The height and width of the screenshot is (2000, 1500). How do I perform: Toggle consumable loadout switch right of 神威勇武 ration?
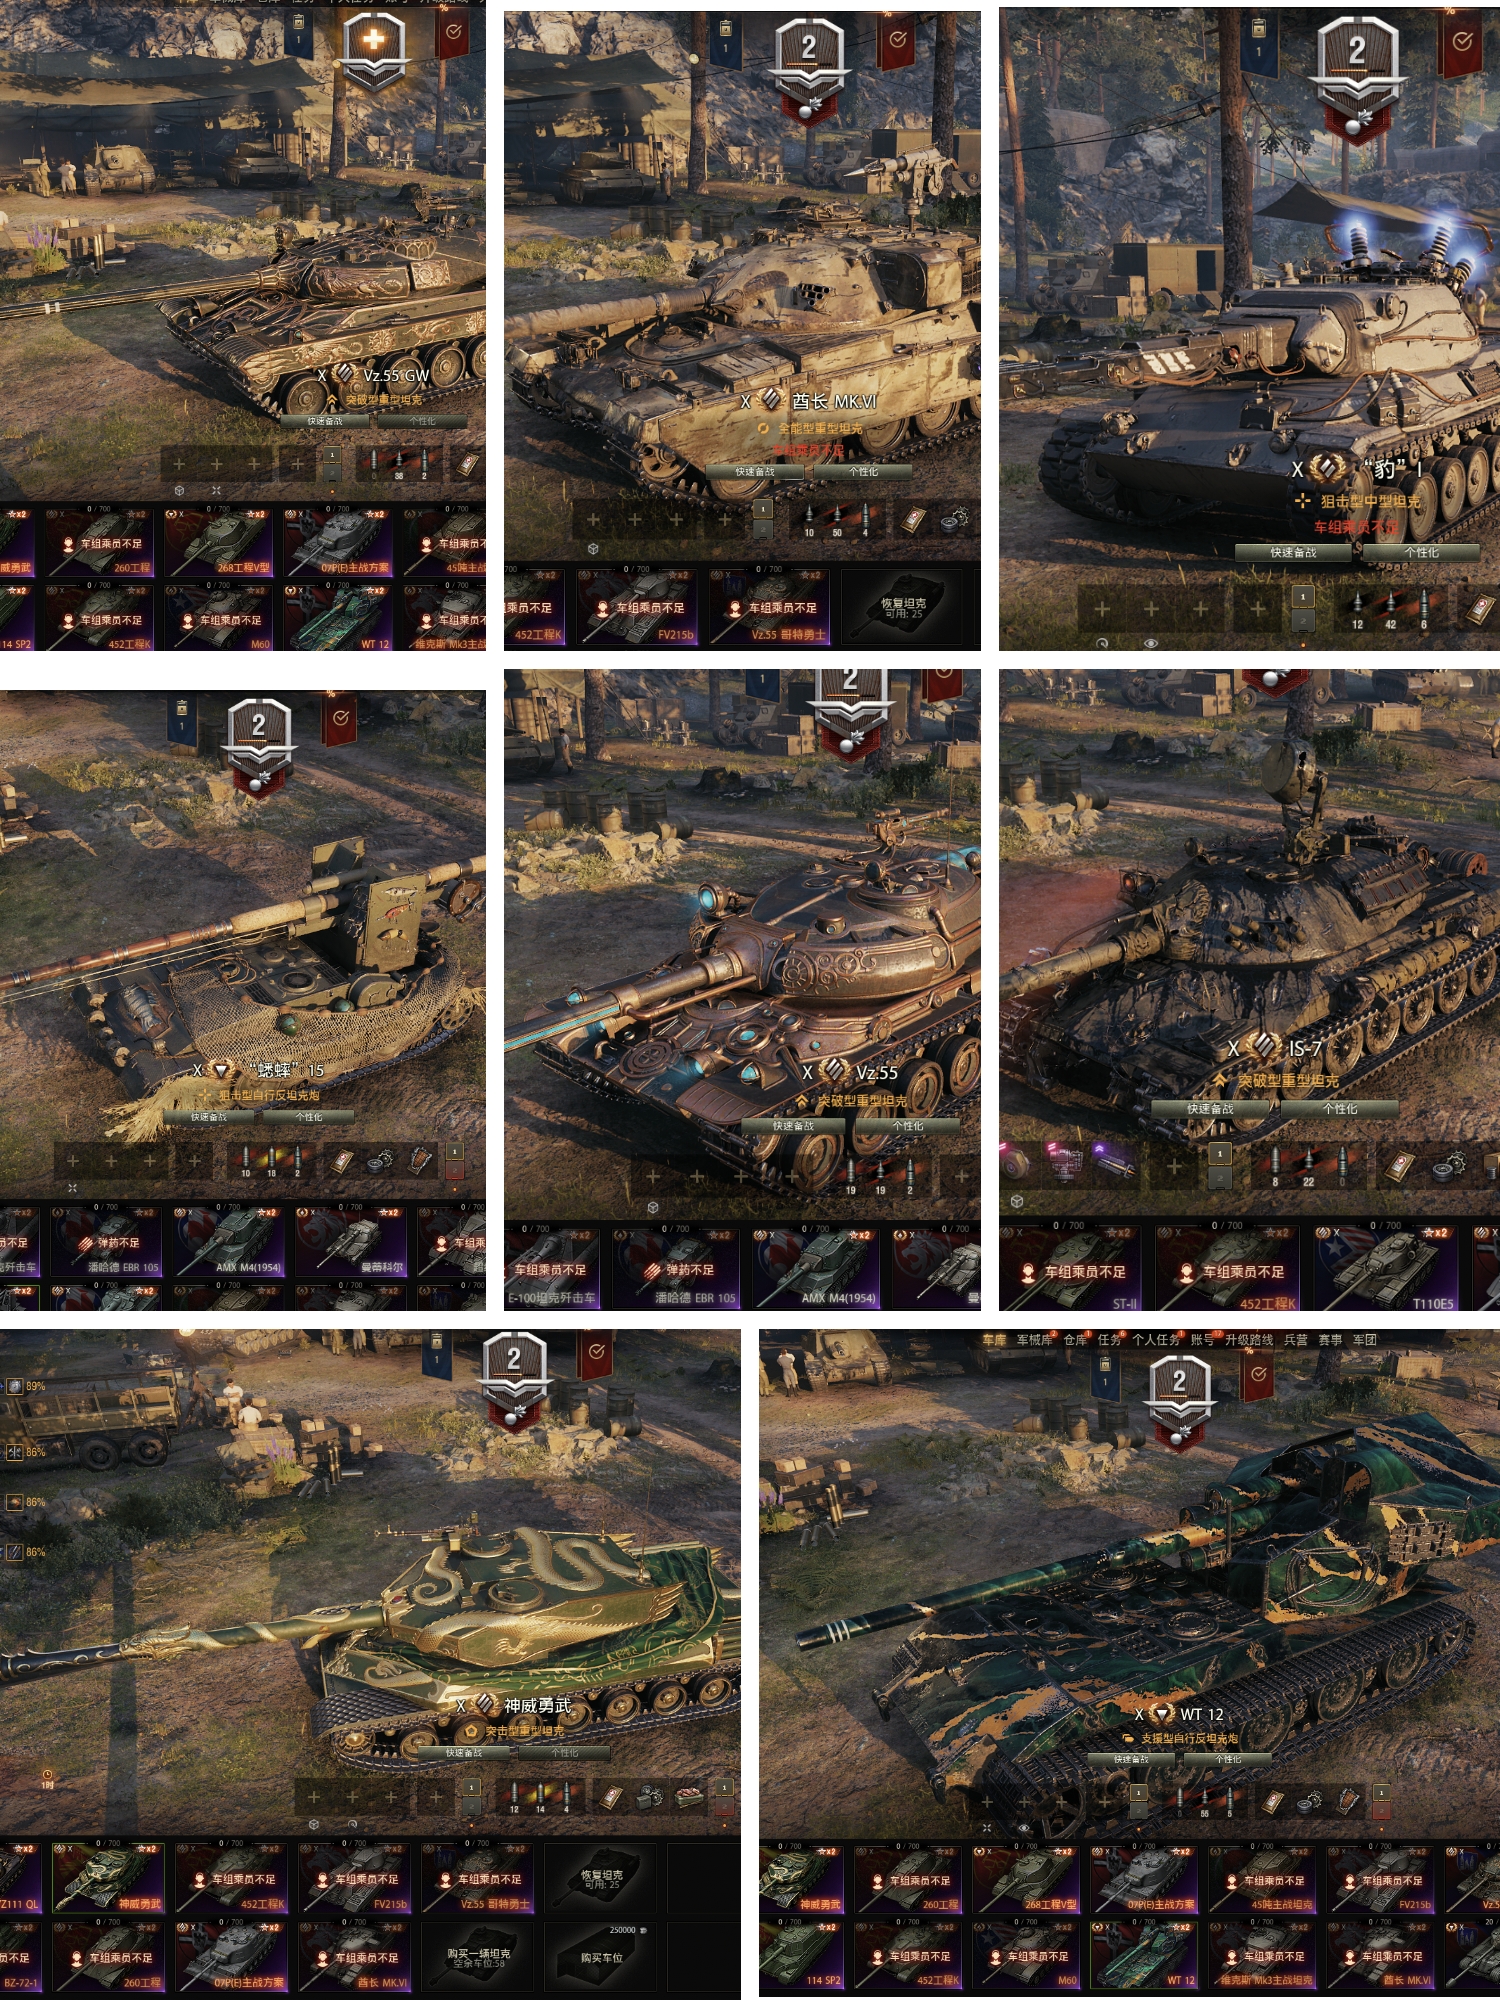click(x=726, y=1797)
